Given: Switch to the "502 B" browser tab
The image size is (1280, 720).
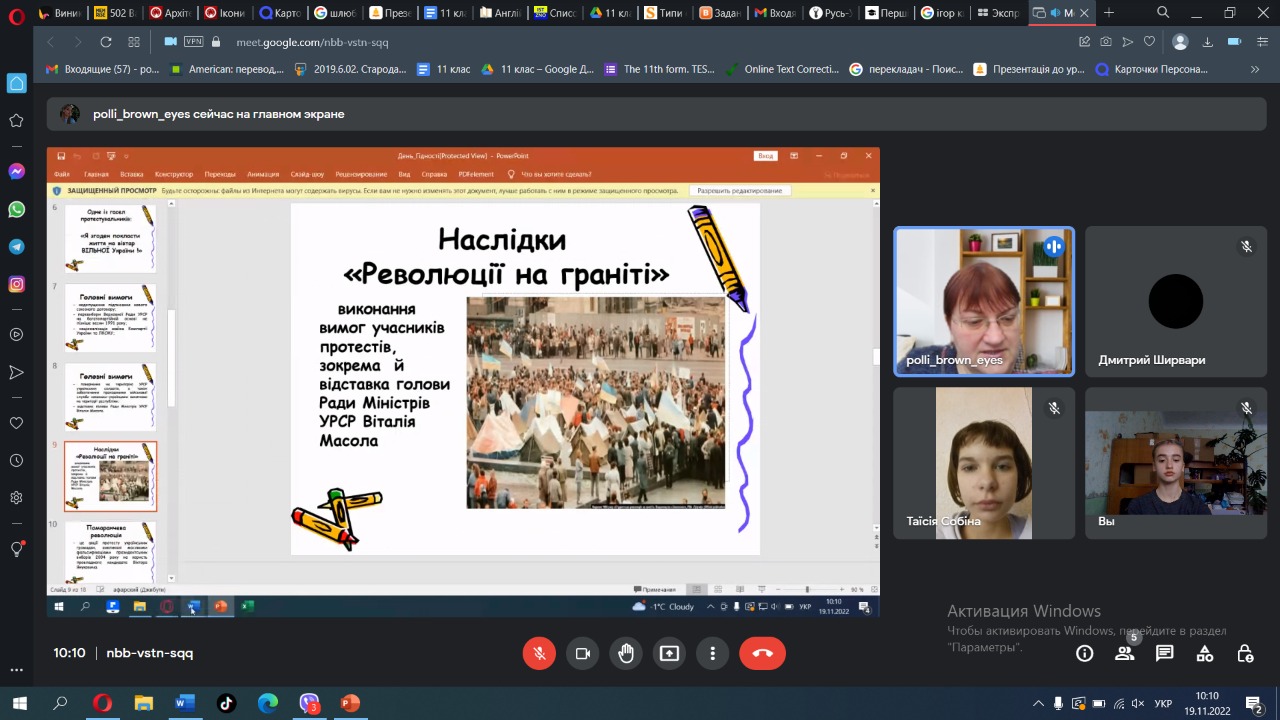Looking at the screenshot, I should tap(115, 13).
